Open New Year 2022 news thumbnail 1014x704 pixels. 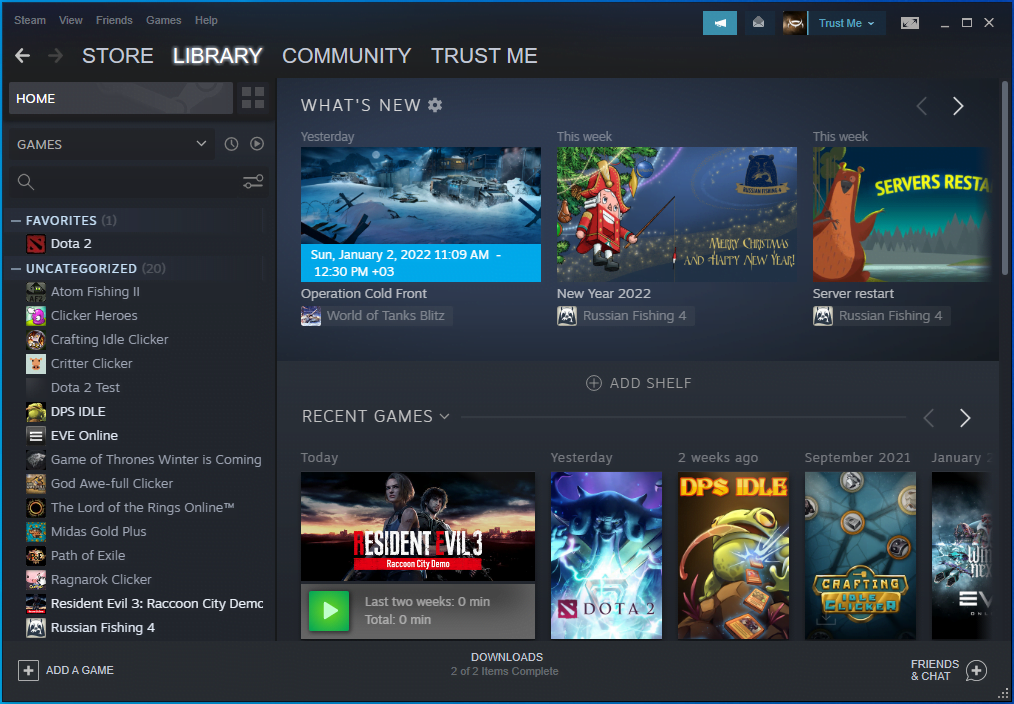(x=677, y=214)
